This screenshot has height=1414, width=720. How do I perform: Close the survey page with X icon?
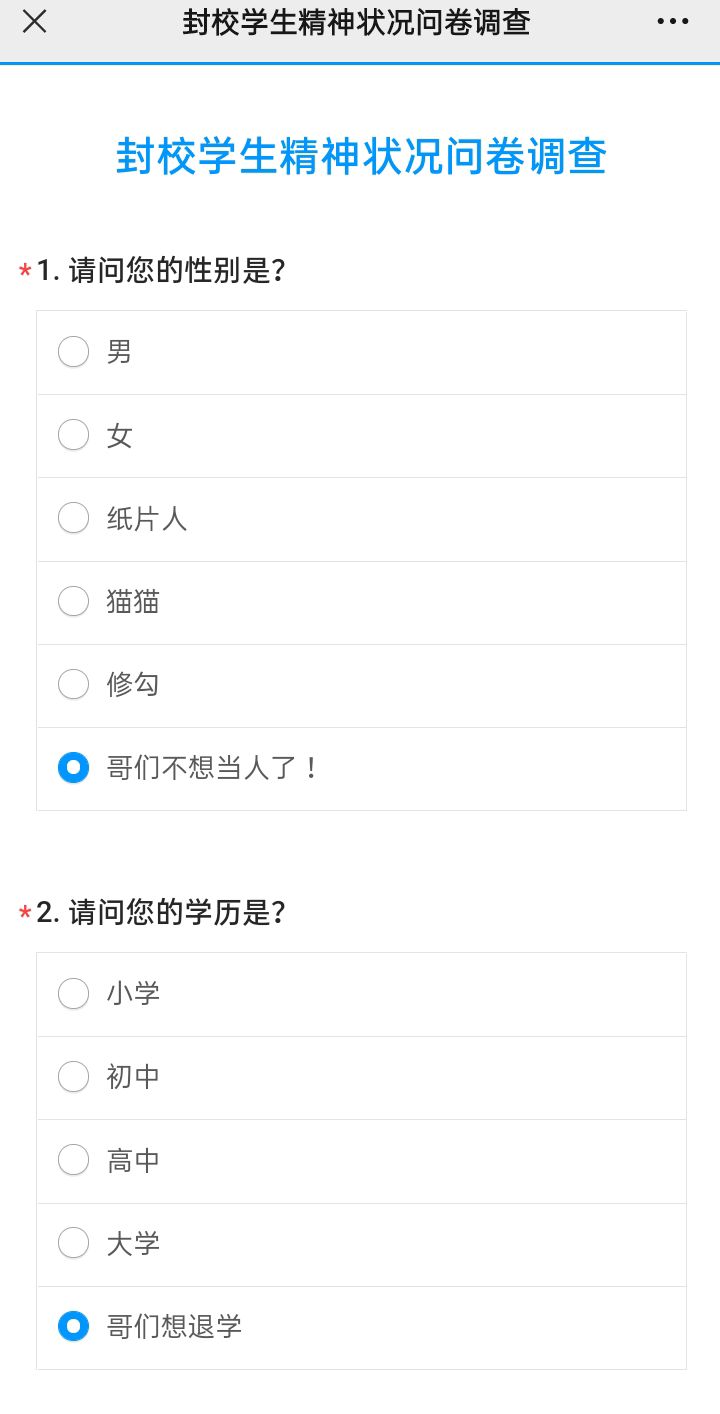[34, 22]
